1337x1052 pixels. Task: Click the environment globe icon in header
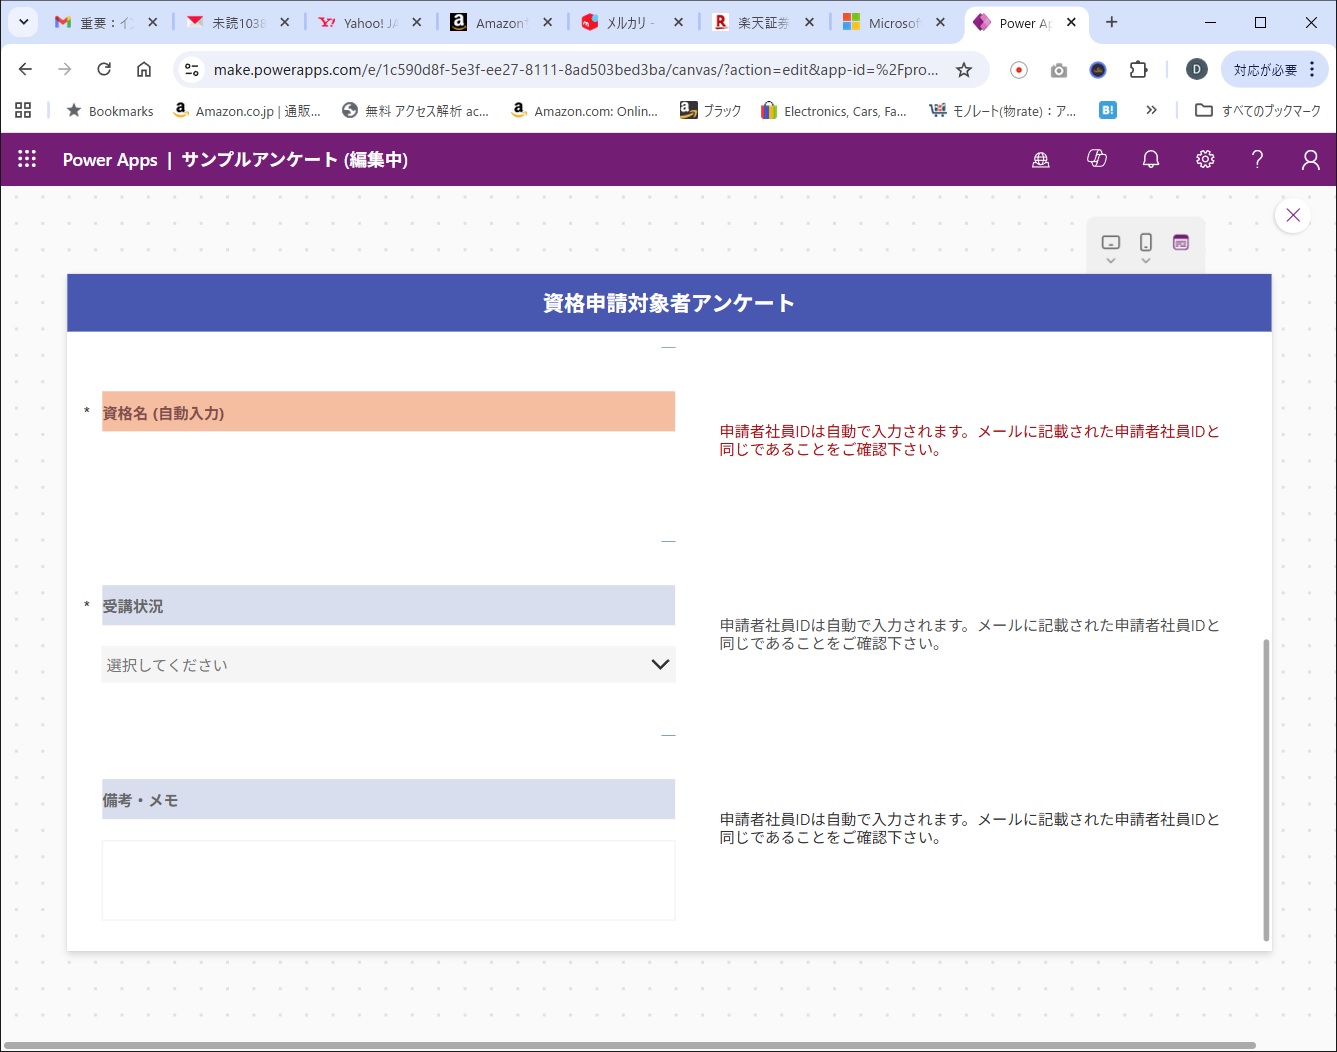pyautogui.click(x=1041, y=159)
